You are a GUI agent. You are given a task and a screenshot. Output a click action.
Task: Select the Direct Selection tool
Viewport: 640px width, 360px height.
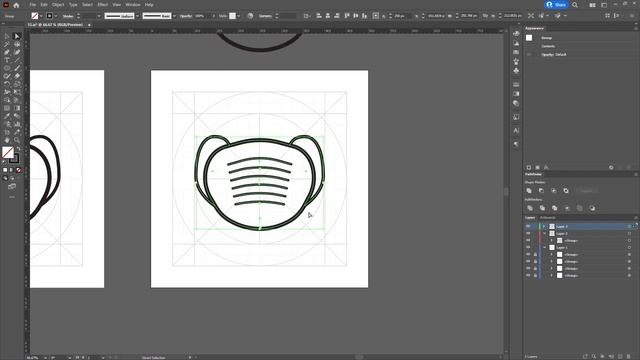pyautogui.click(x=17, y=36)
